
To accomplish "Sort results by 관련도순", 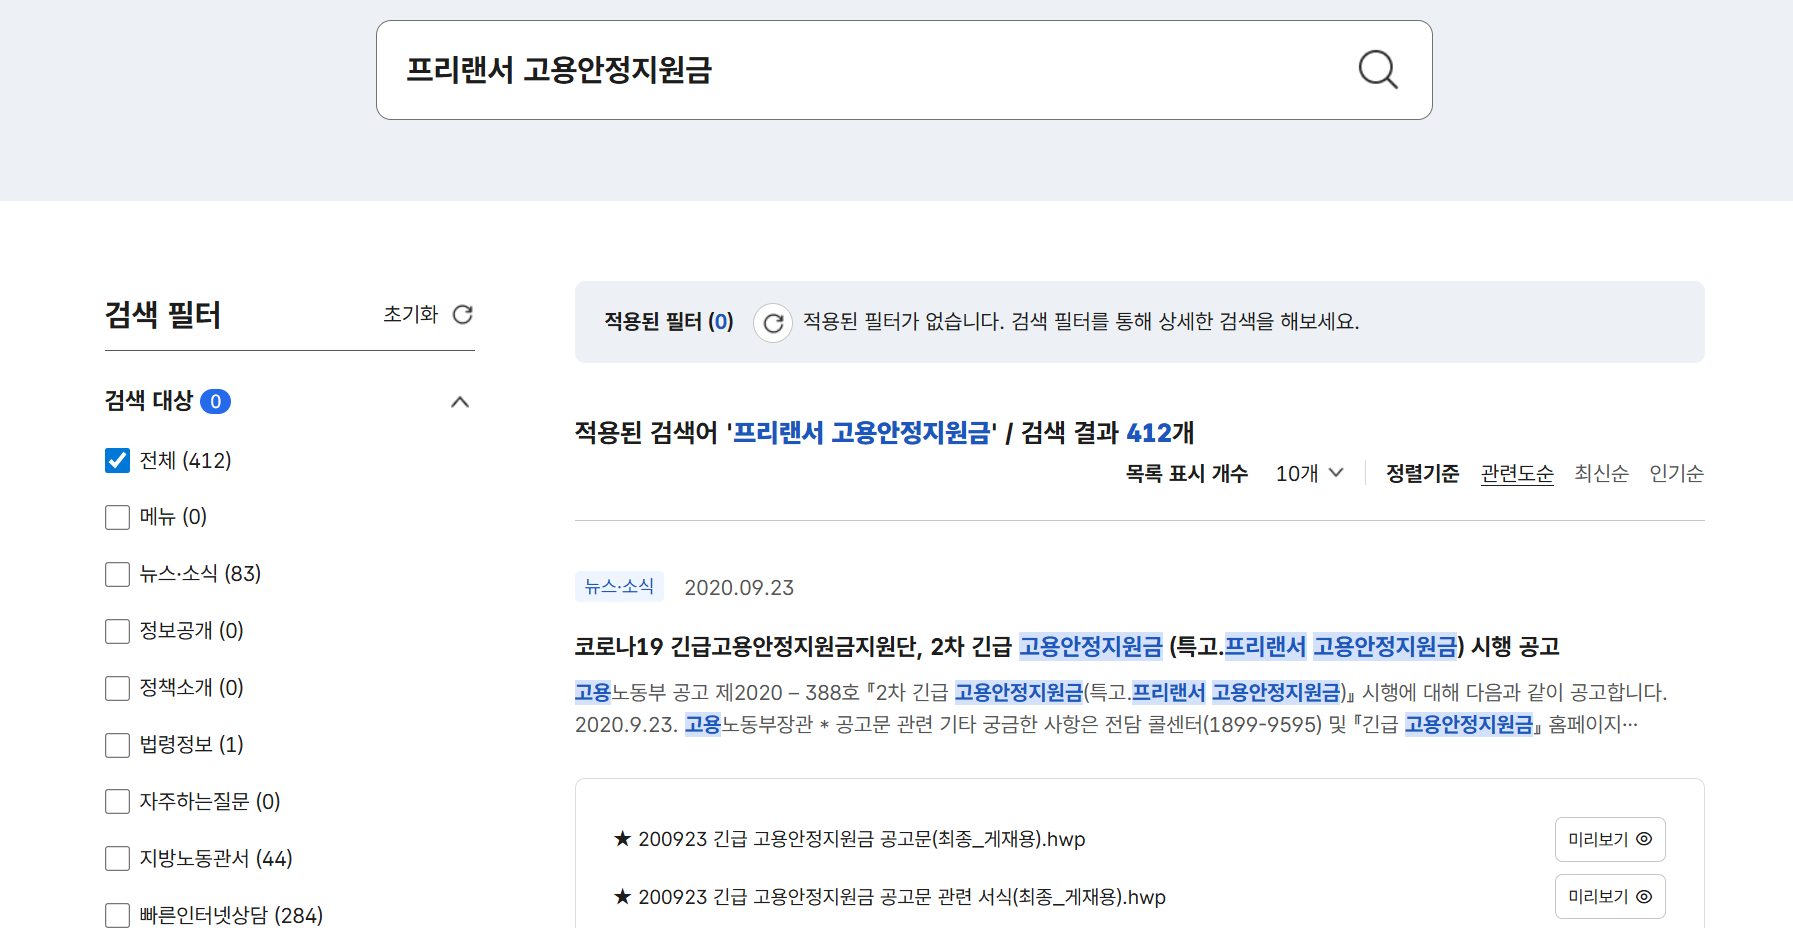I will point(1517,473).
